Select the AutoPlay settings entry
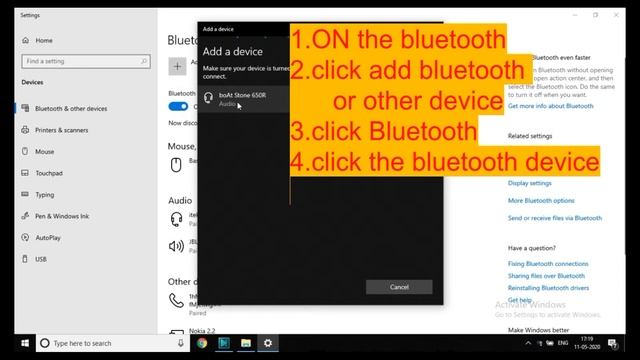Image resolution: width=640 pixels, height=360 pixels. point(48,238)
